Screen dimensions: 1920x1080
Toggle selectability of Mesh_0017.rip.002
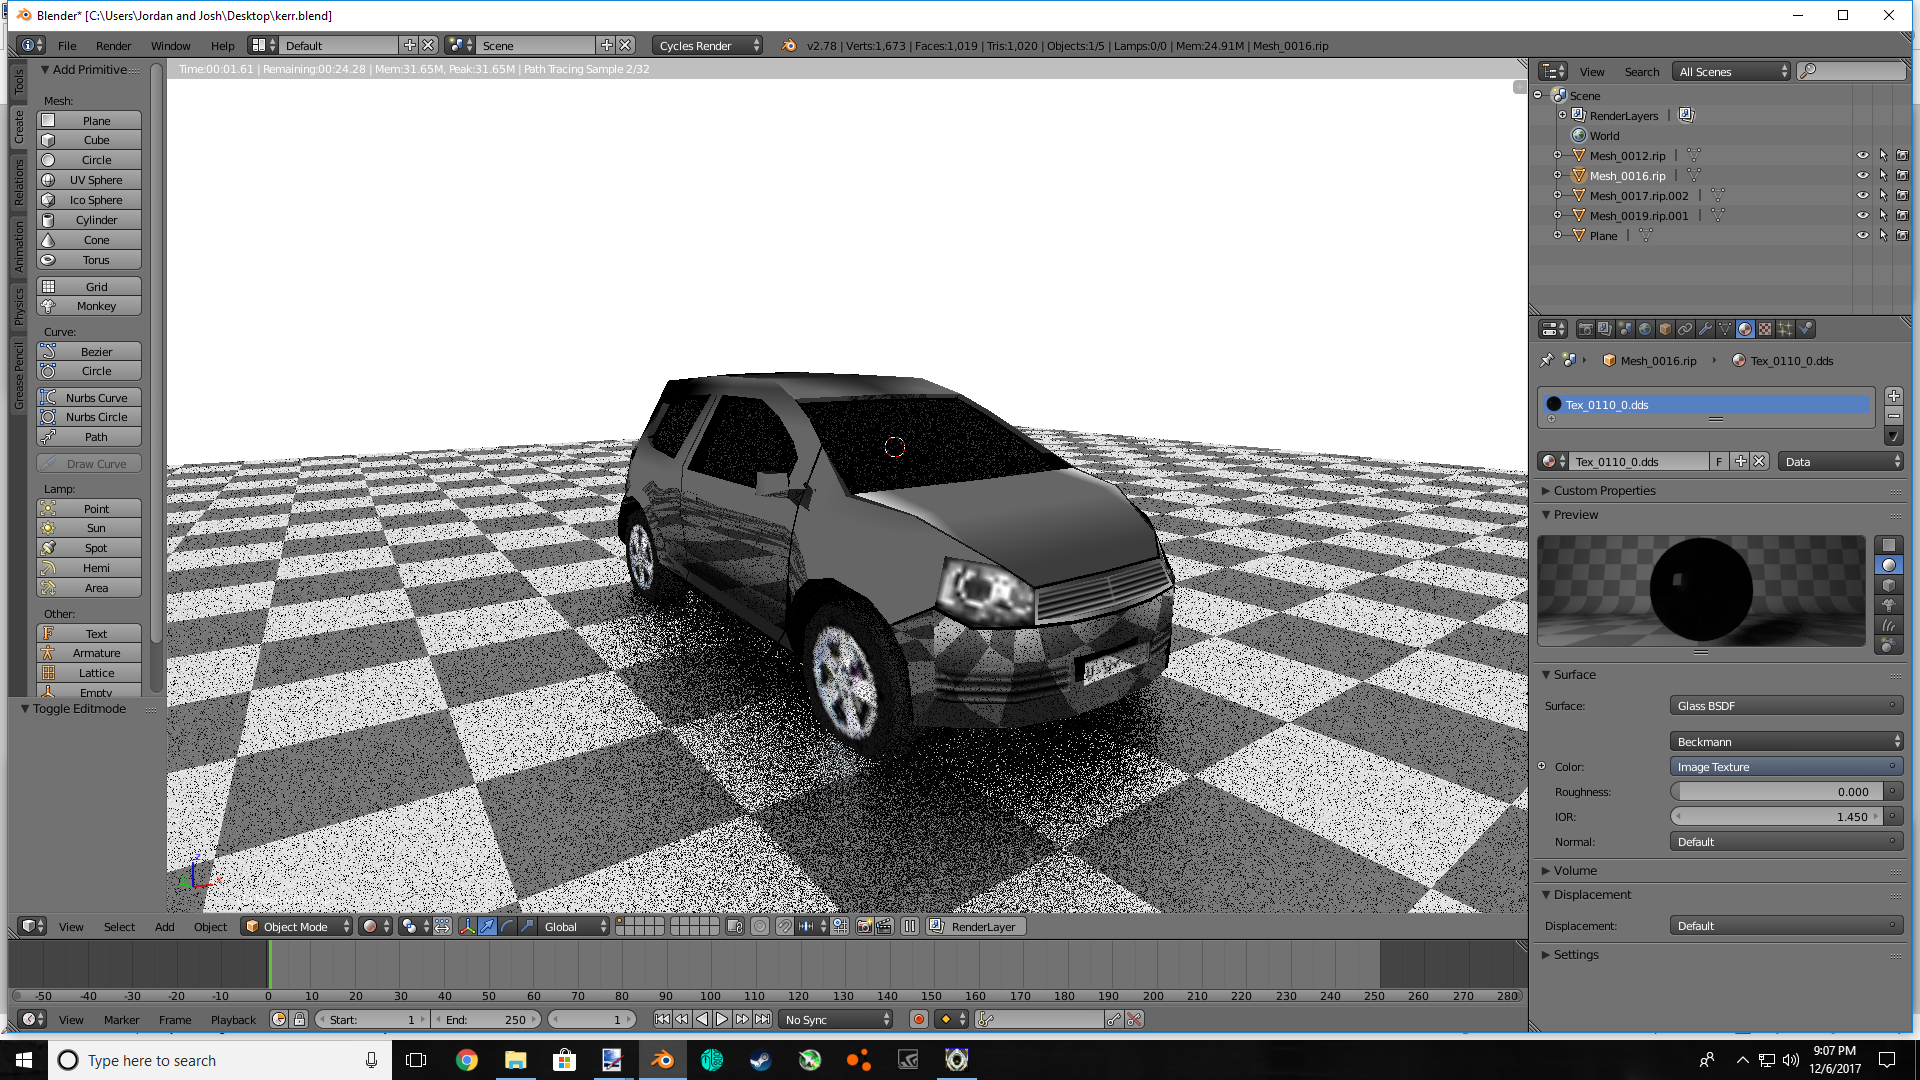point(1883,196)
